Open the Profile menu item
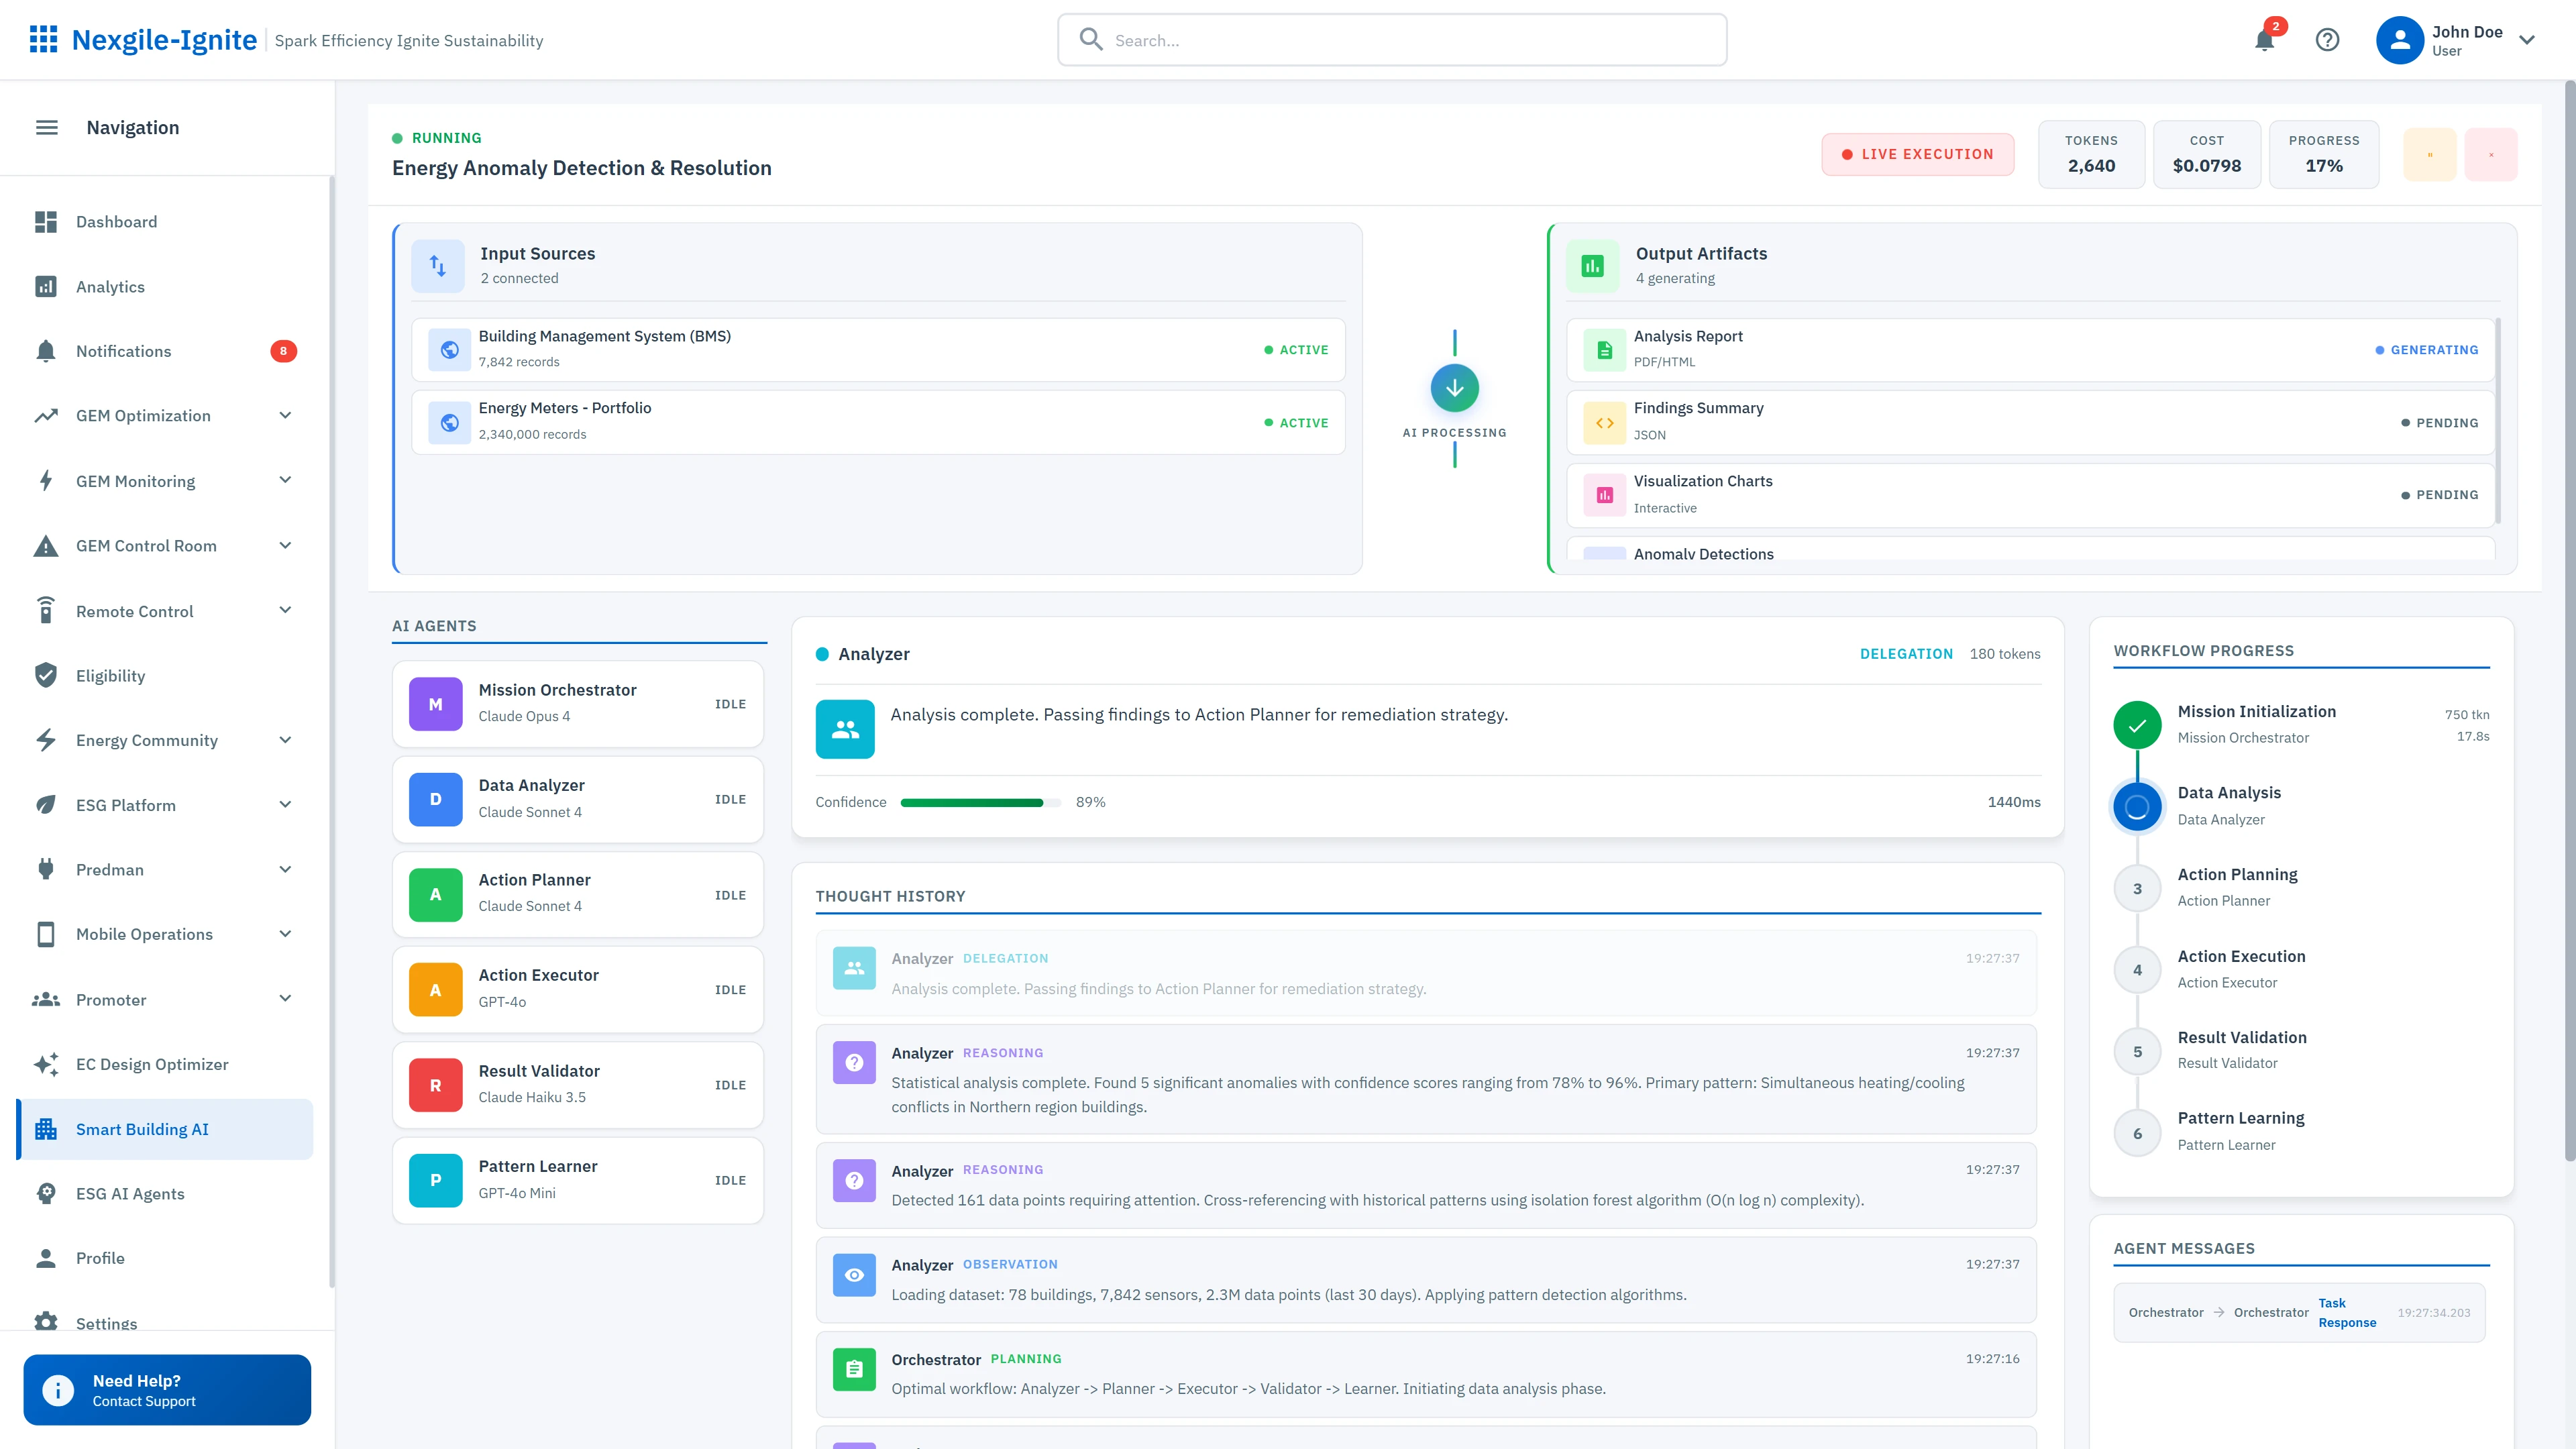 point(101,1258)
